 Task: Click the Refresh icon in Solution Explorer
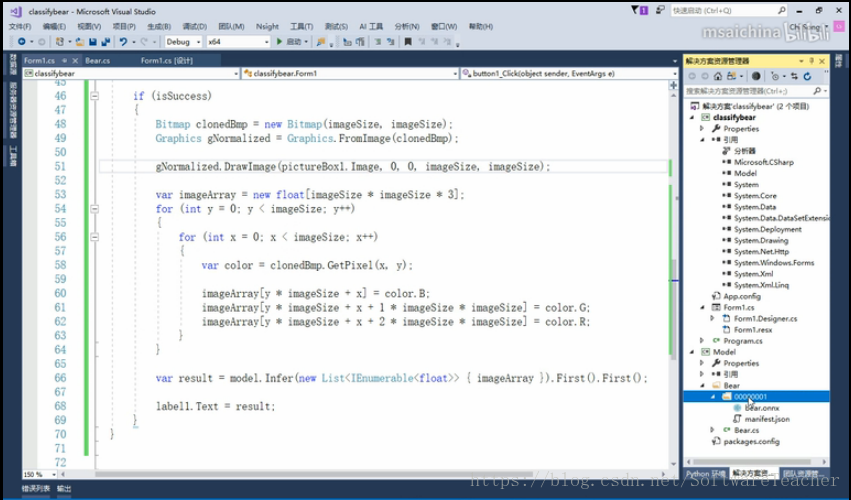pyautogui.click(x=807, y=77)
